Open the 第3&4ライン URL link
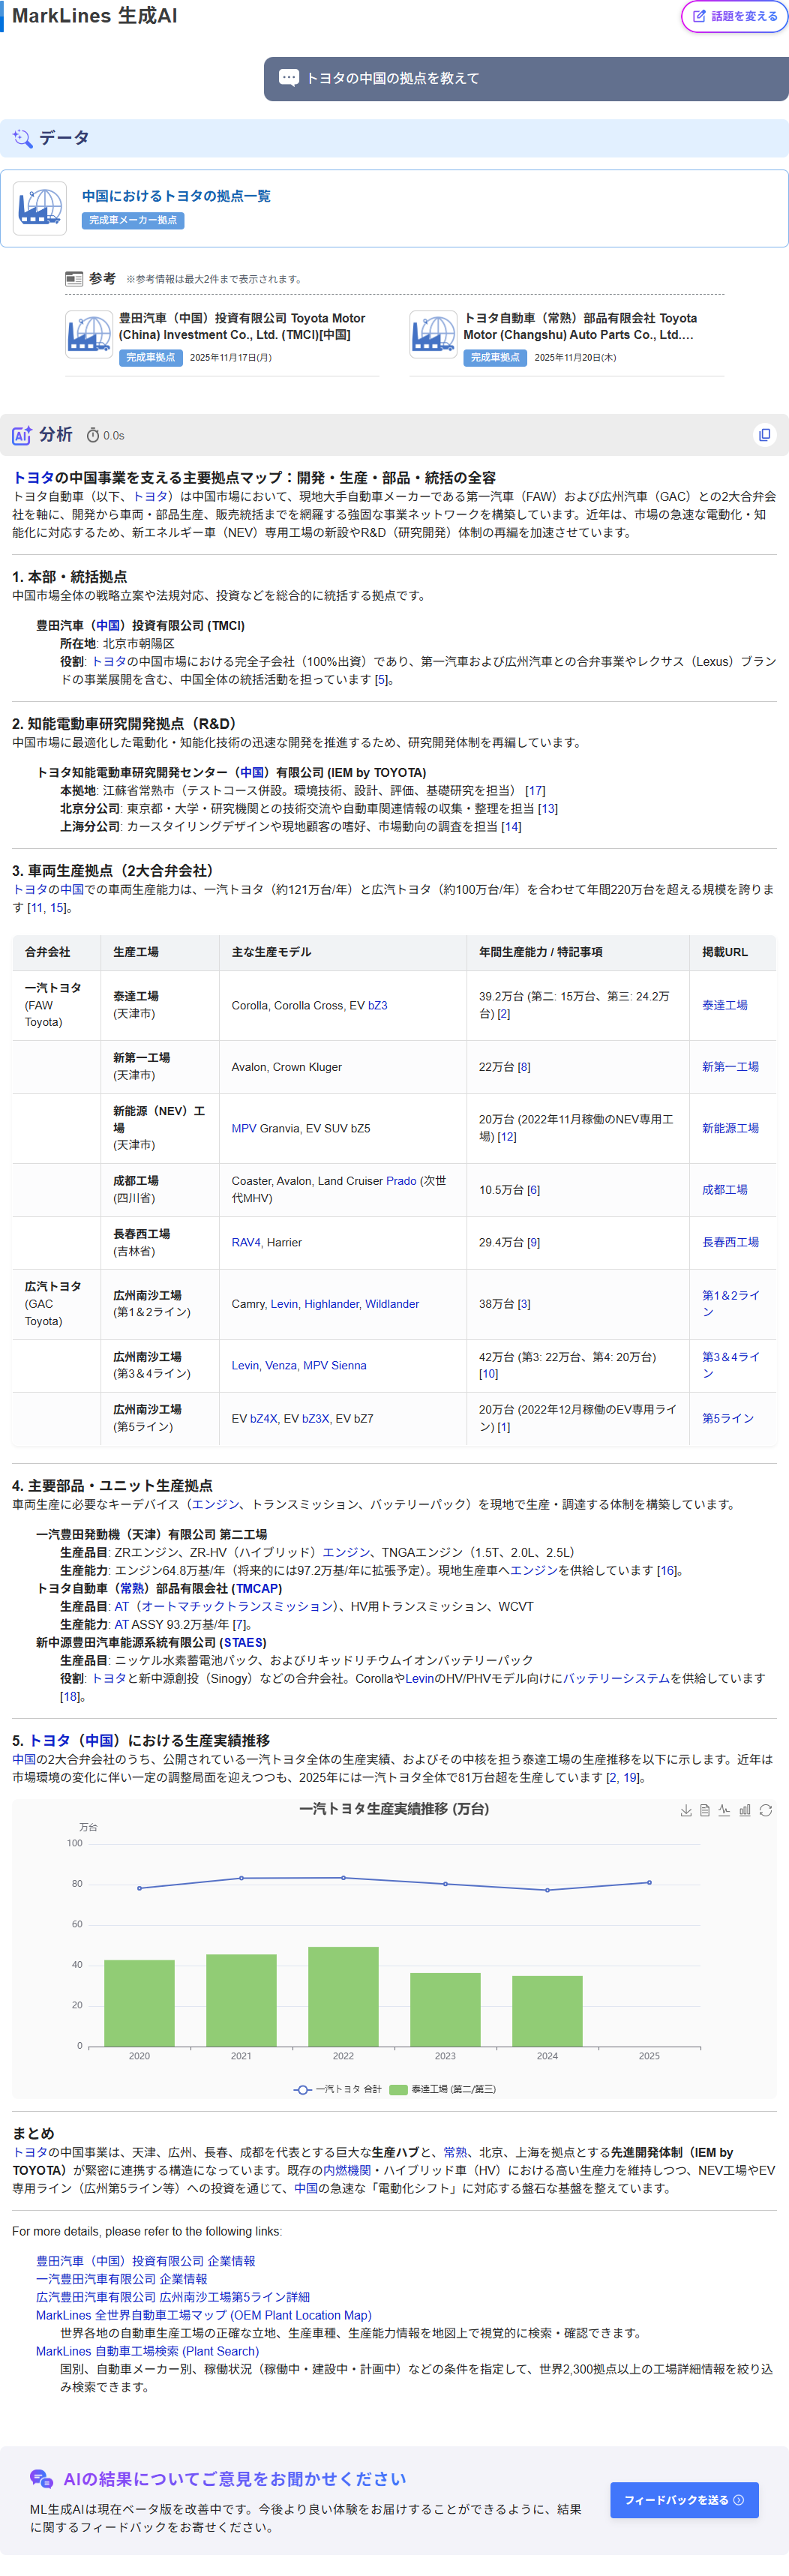 pos(731,1365)
